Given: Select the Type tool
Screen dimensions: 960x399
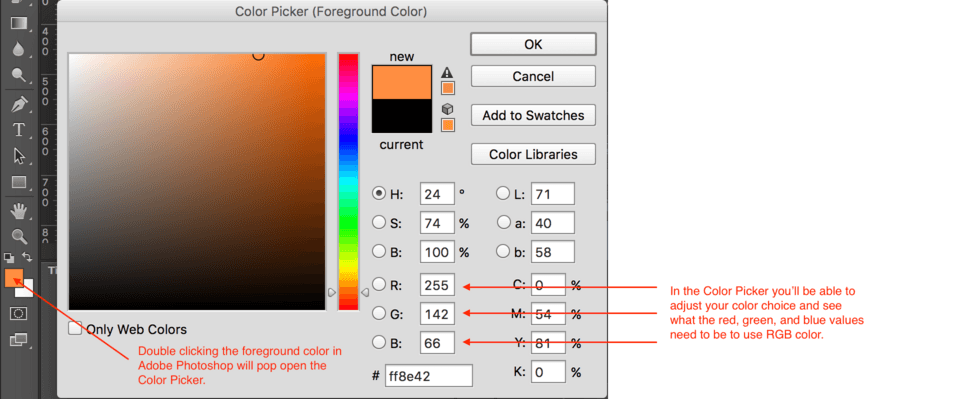Looking at the screenshot, I should [19, 130].
